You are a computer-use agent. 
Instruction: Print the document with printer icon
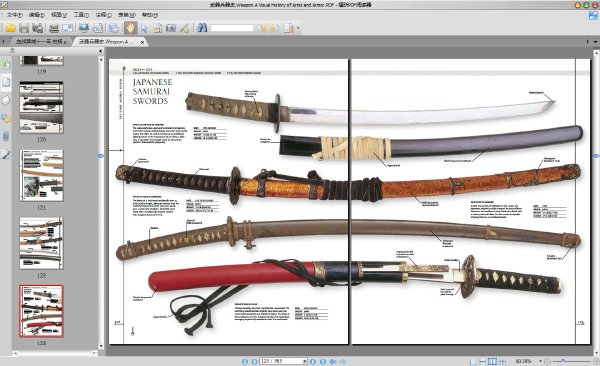[x=54, y=28]
